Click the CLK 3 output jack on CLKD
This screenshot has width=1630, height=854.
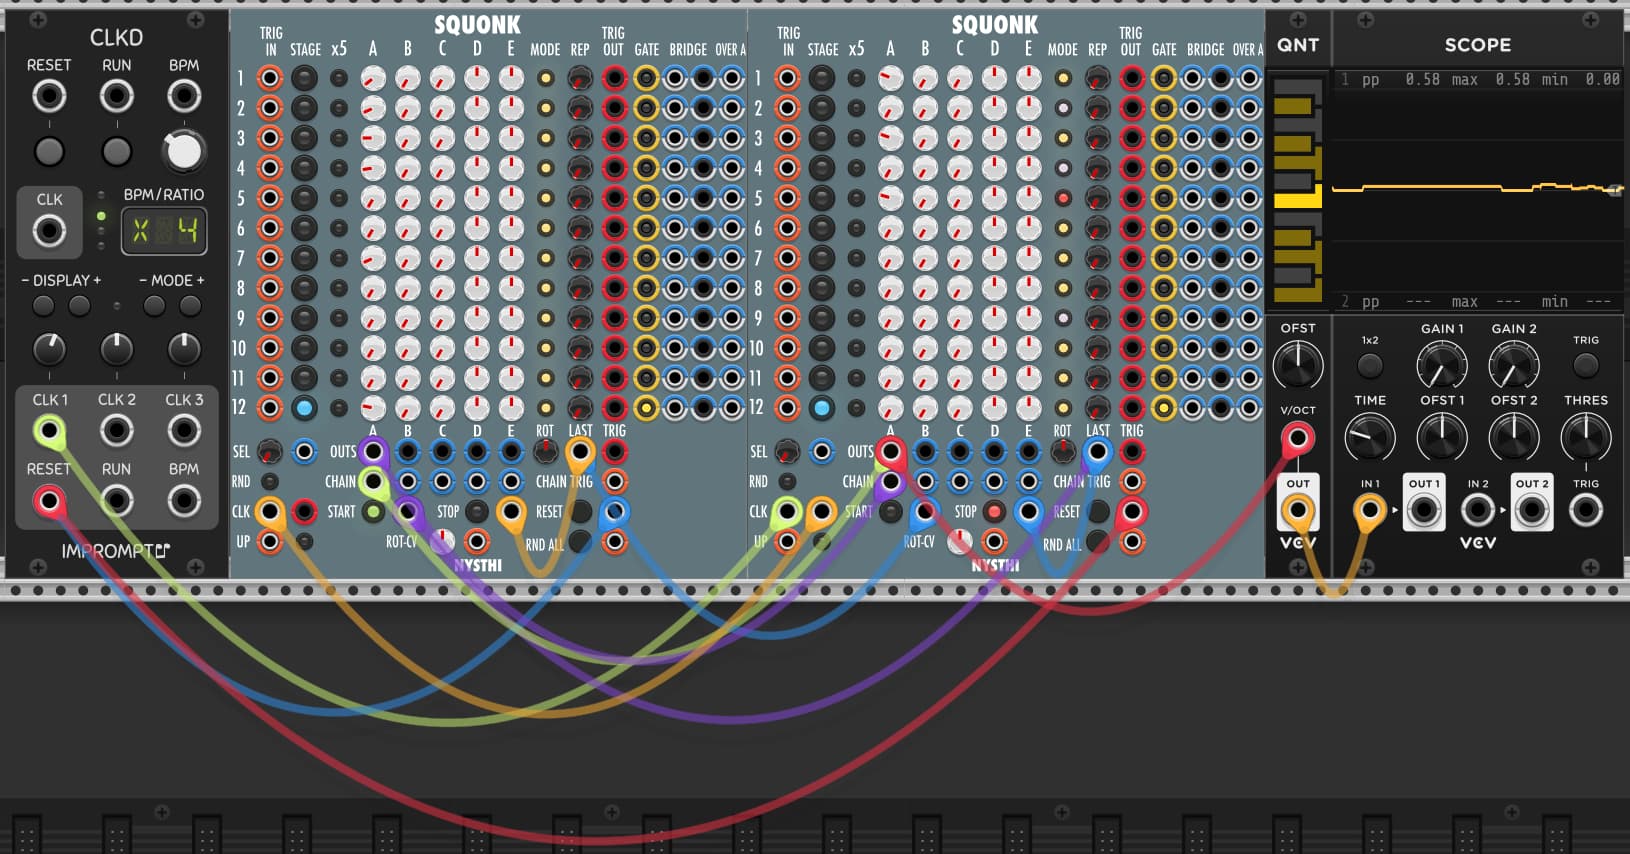pos(184,431)
